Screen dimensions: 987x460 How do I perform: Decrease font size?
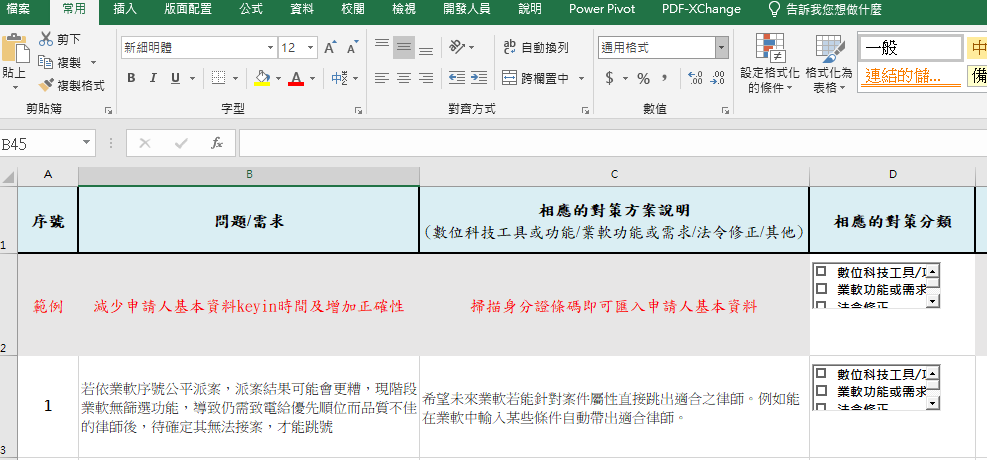coord(352,48)
